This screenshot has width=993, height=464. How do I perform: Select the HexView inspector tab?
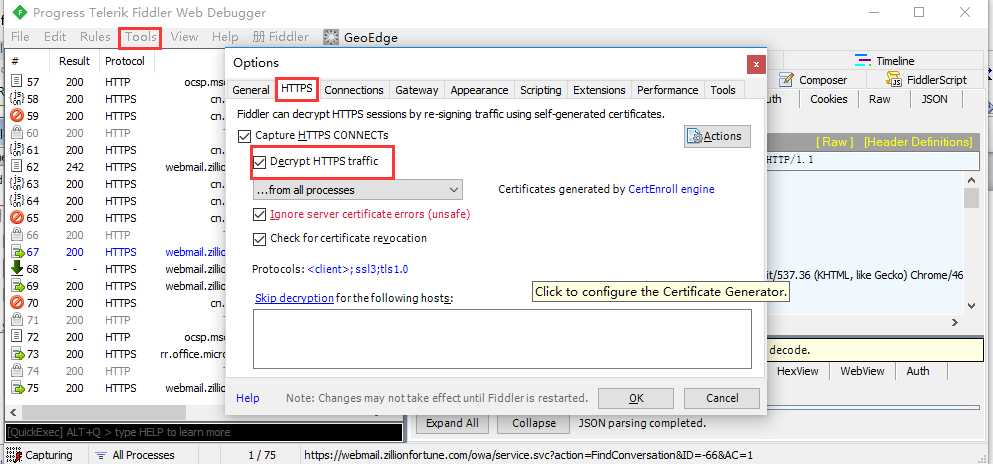pyautogui.click(x=797, y=371)
